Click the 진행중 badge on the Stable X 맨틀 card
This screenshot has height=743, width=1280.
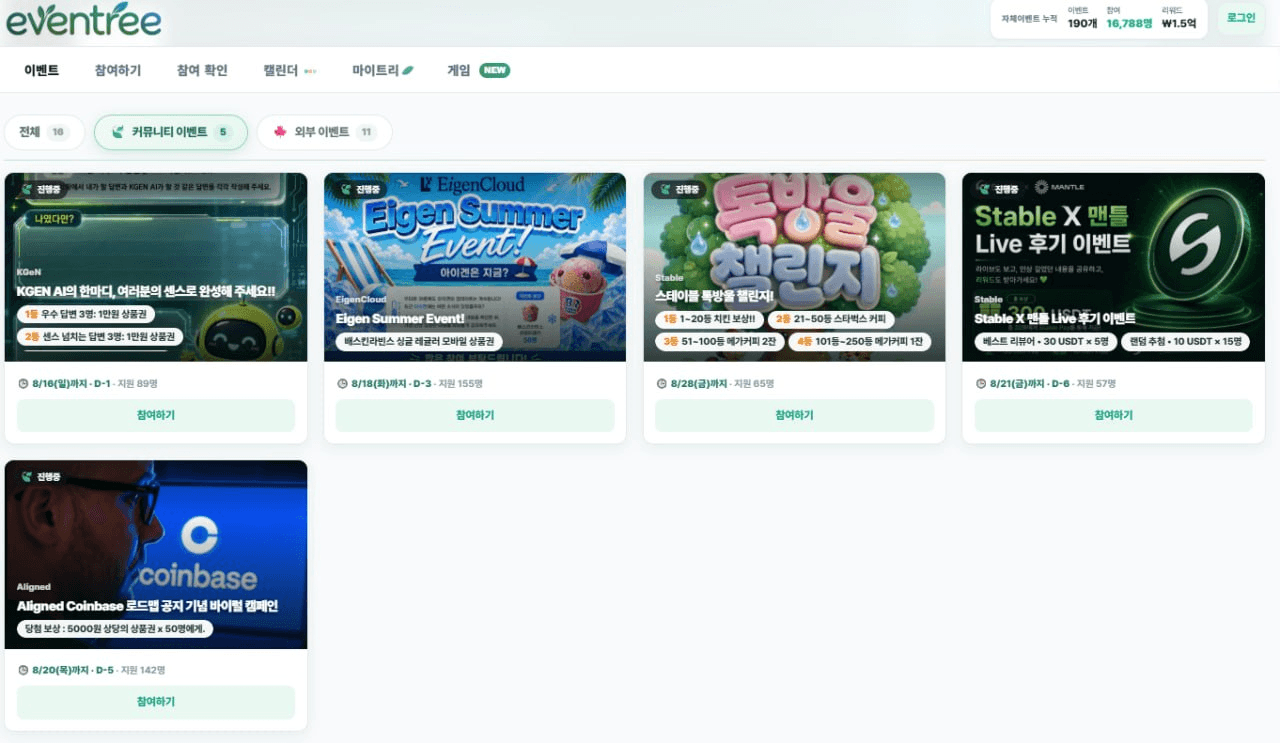998,189
